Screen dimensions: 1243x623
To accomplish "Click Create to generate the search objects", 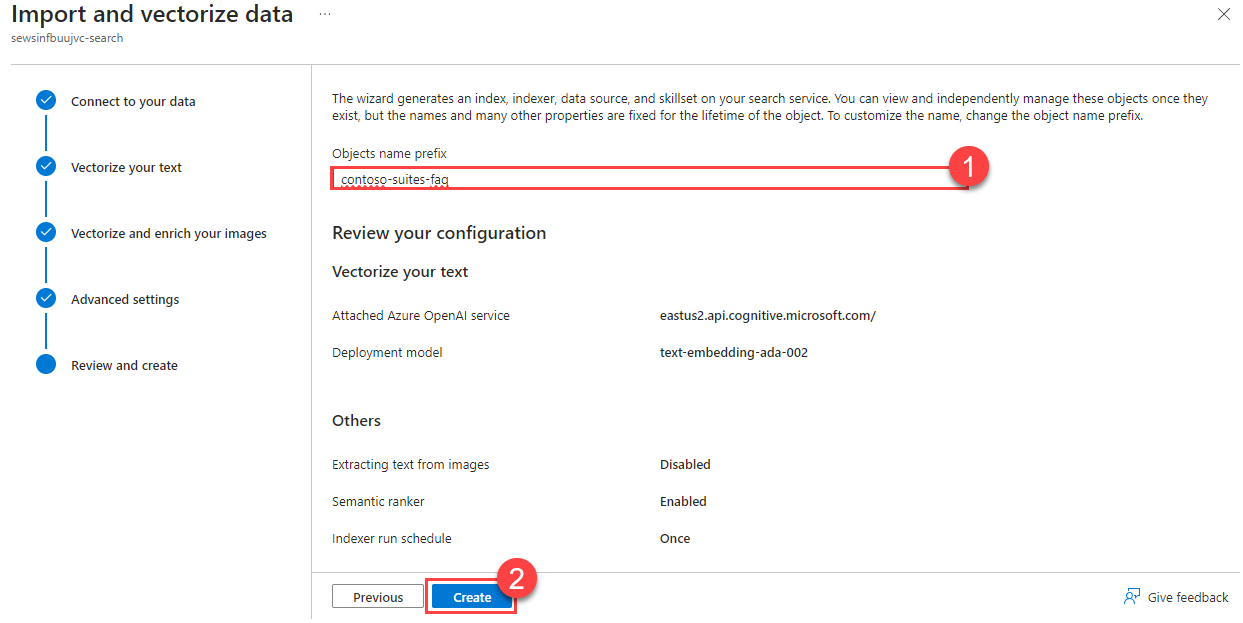I will [x=471, y=596].
